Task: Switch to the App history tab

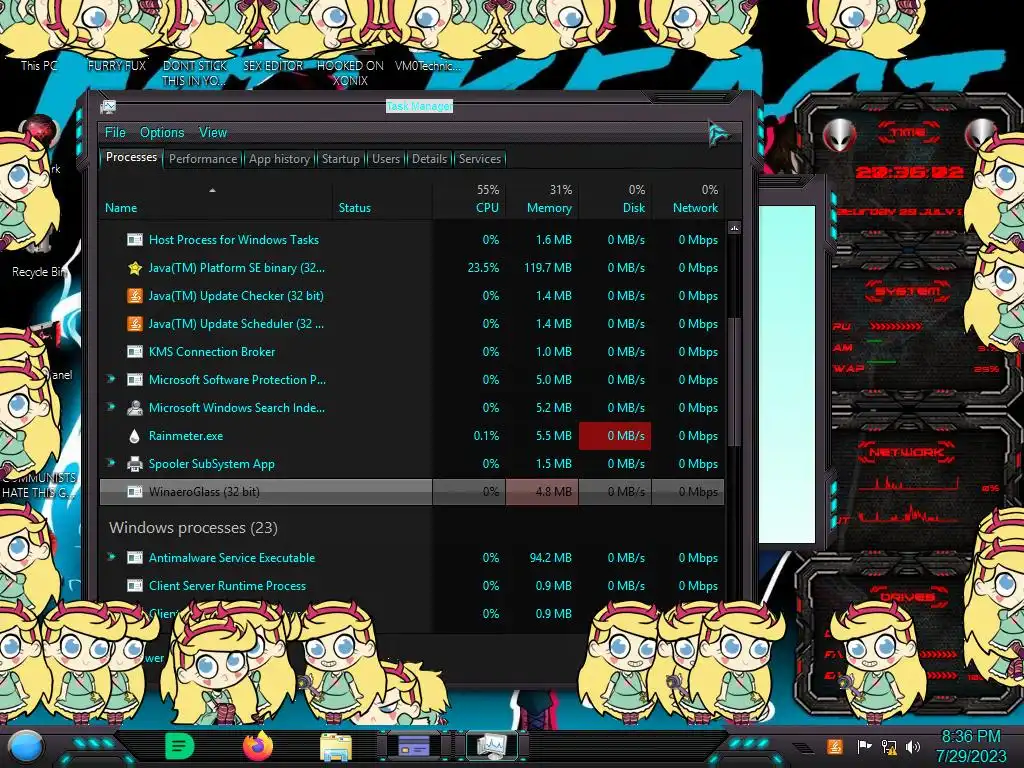Action: coord(279,159)
